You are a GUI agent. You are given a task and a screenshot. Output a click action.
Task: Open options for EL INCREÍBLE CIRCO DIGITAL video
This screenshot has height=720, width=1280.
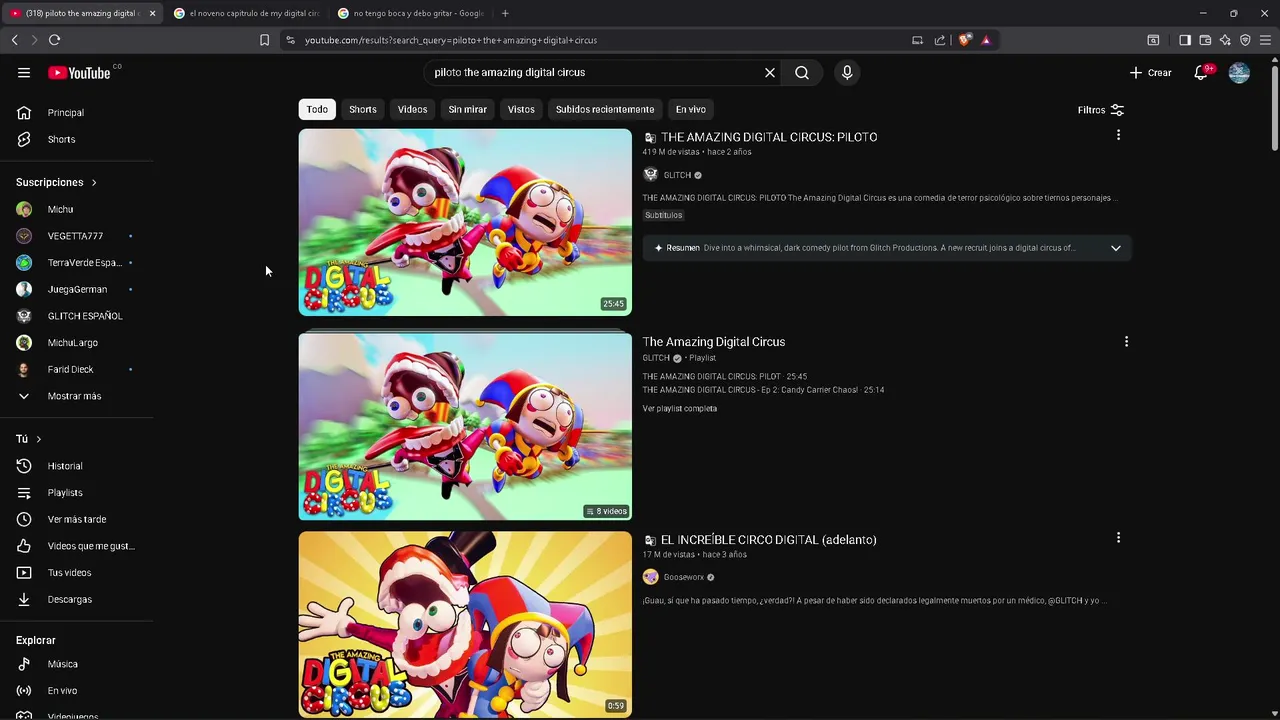(x=1118, y=537)
